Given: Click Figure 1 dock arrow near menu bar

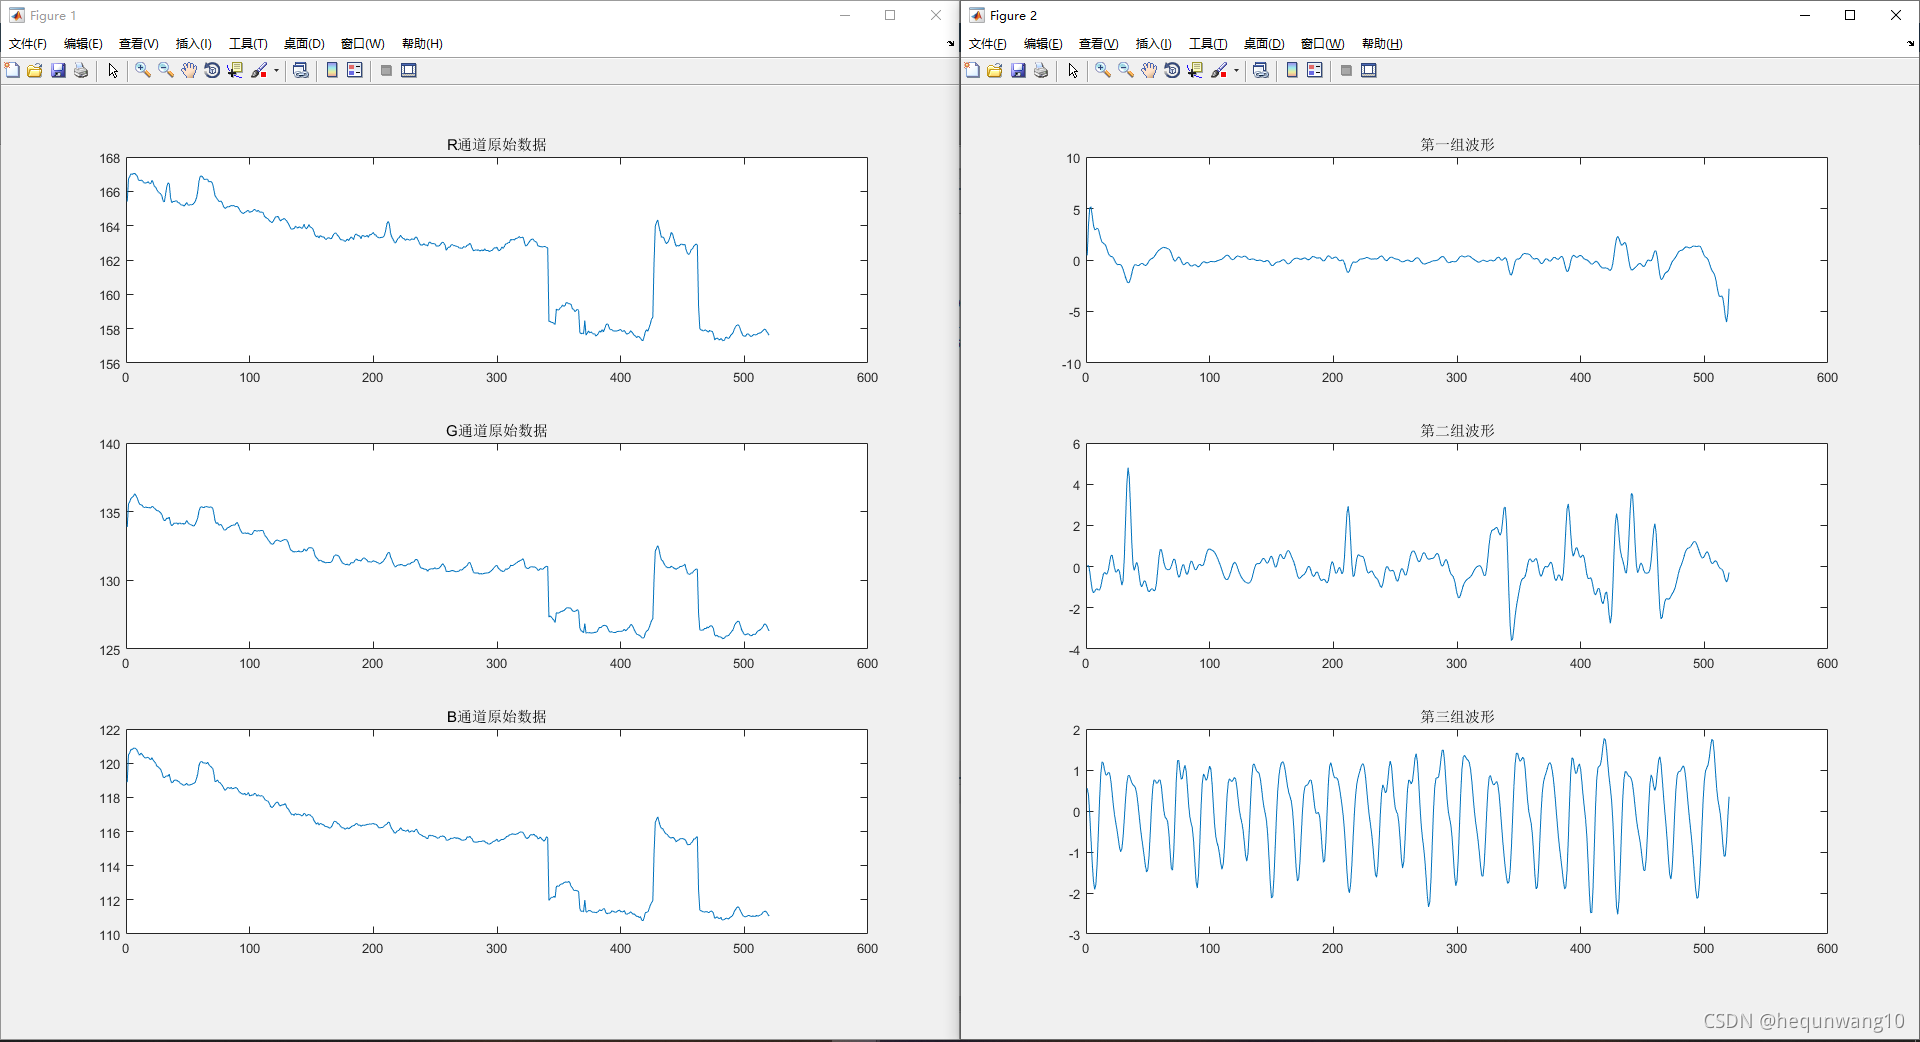Looking at the screenshot, I should [x=950, y=44].
